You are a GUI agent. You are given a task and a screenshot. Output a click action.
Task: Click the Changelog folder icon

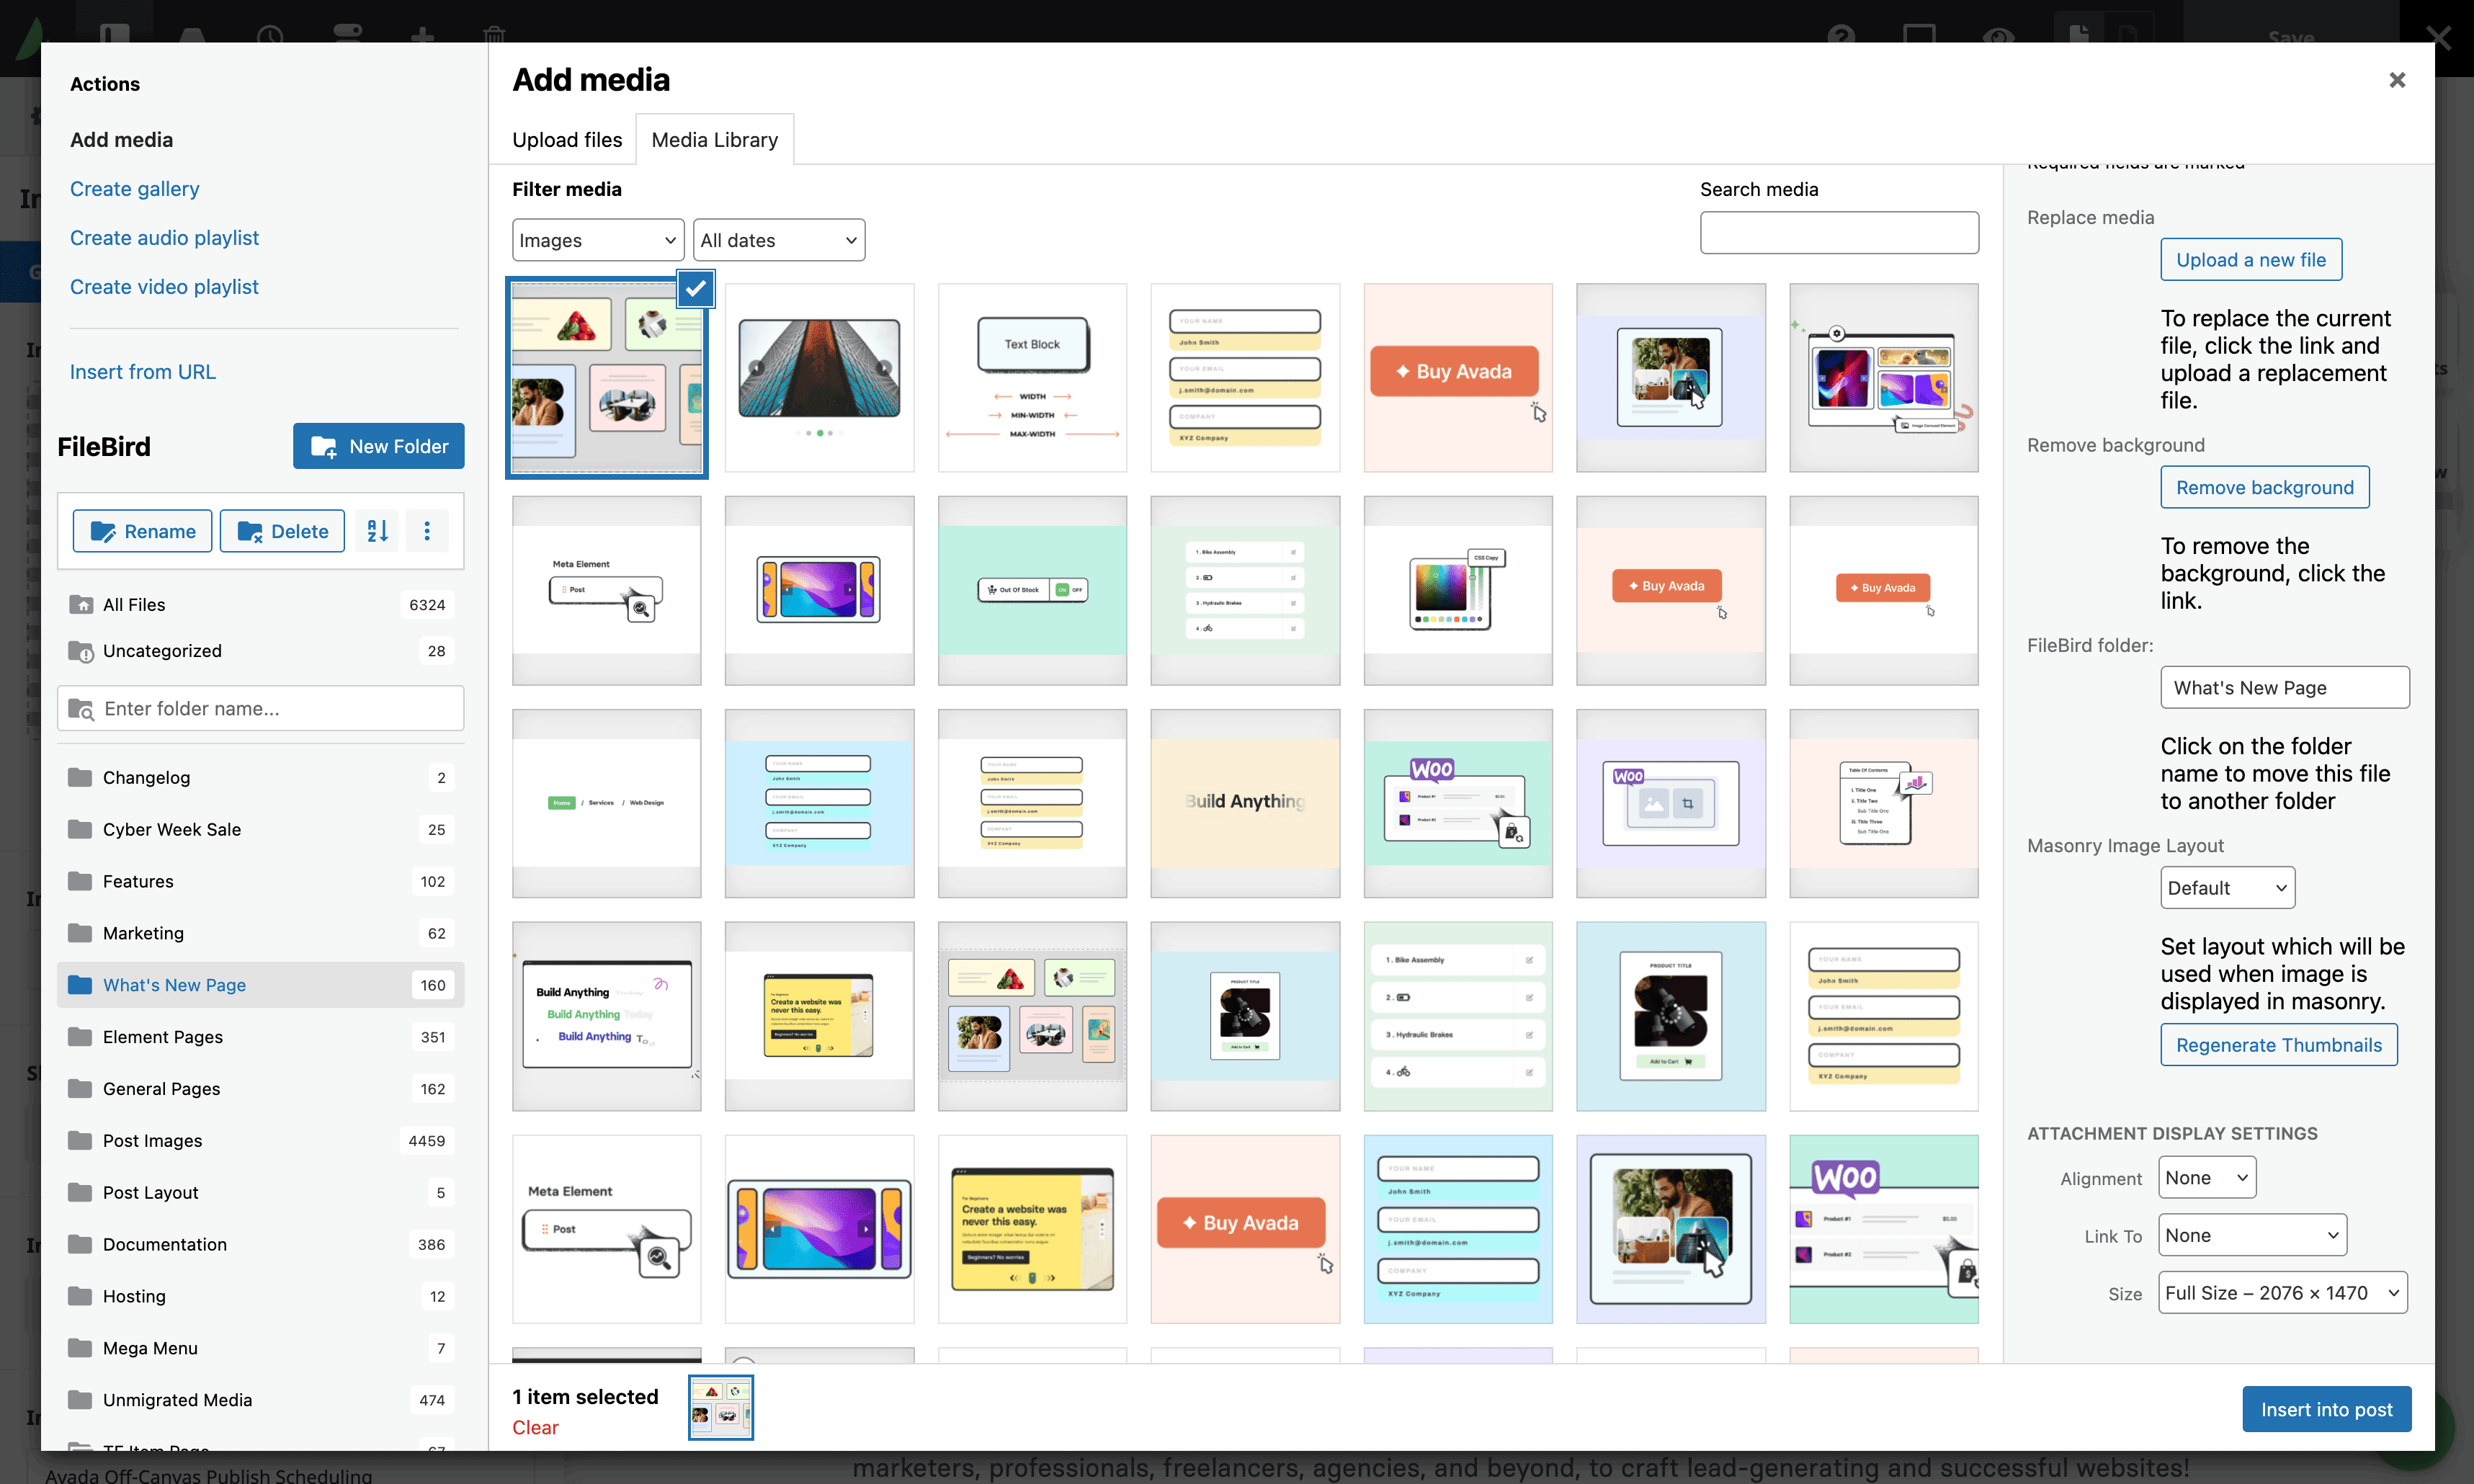pyautogui.click(x=80, y=777)
